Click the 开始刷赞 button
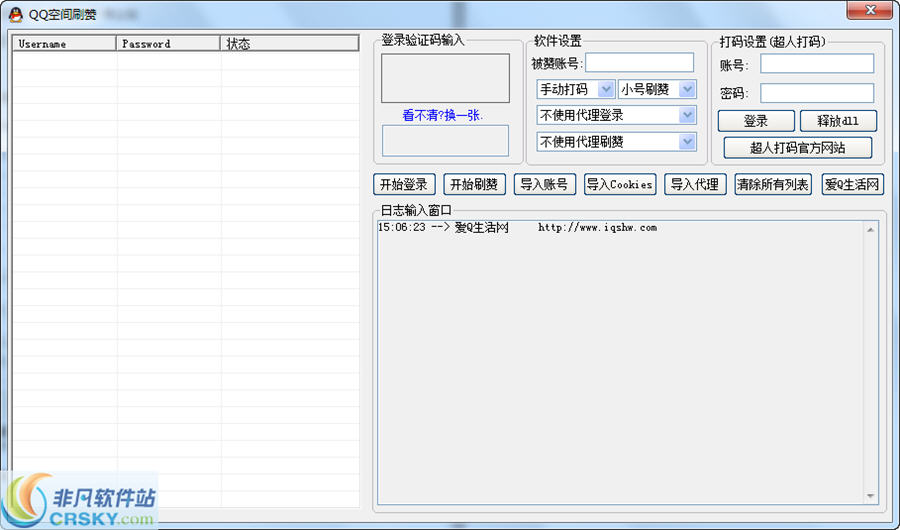This screenshot has width=900, height=530. click(474, 184)
